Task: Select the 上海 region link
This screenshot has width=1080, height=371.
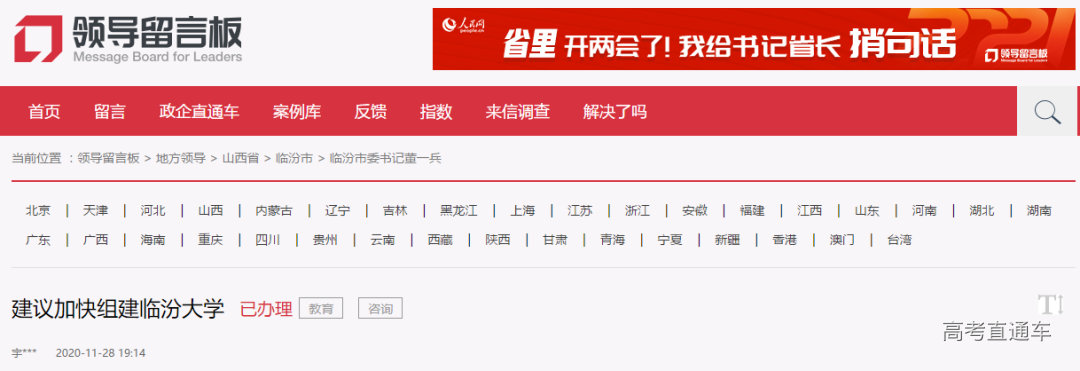Action: (x=523, y=211)
